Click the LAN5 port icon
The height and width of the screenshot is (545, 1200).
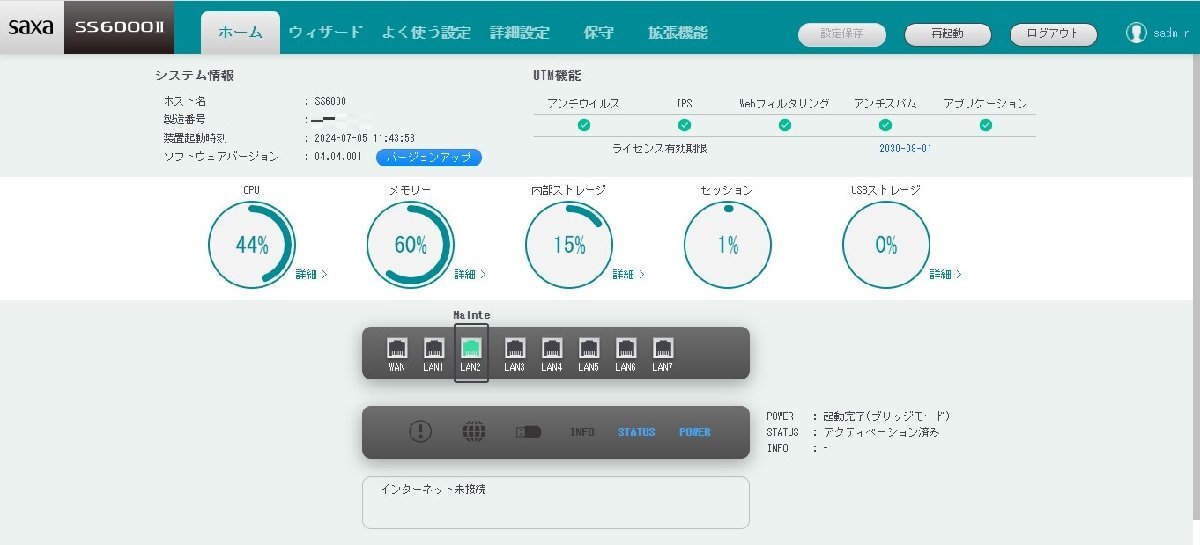[x=589, y=348]
